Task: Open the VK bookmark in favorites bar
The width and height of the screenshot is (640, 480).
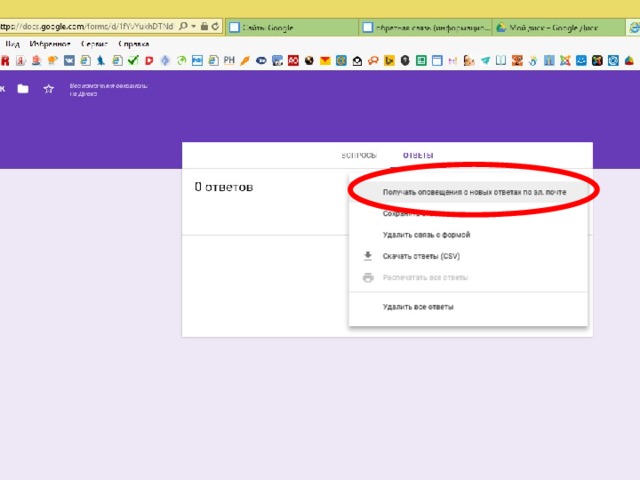Action: (70, 61)
